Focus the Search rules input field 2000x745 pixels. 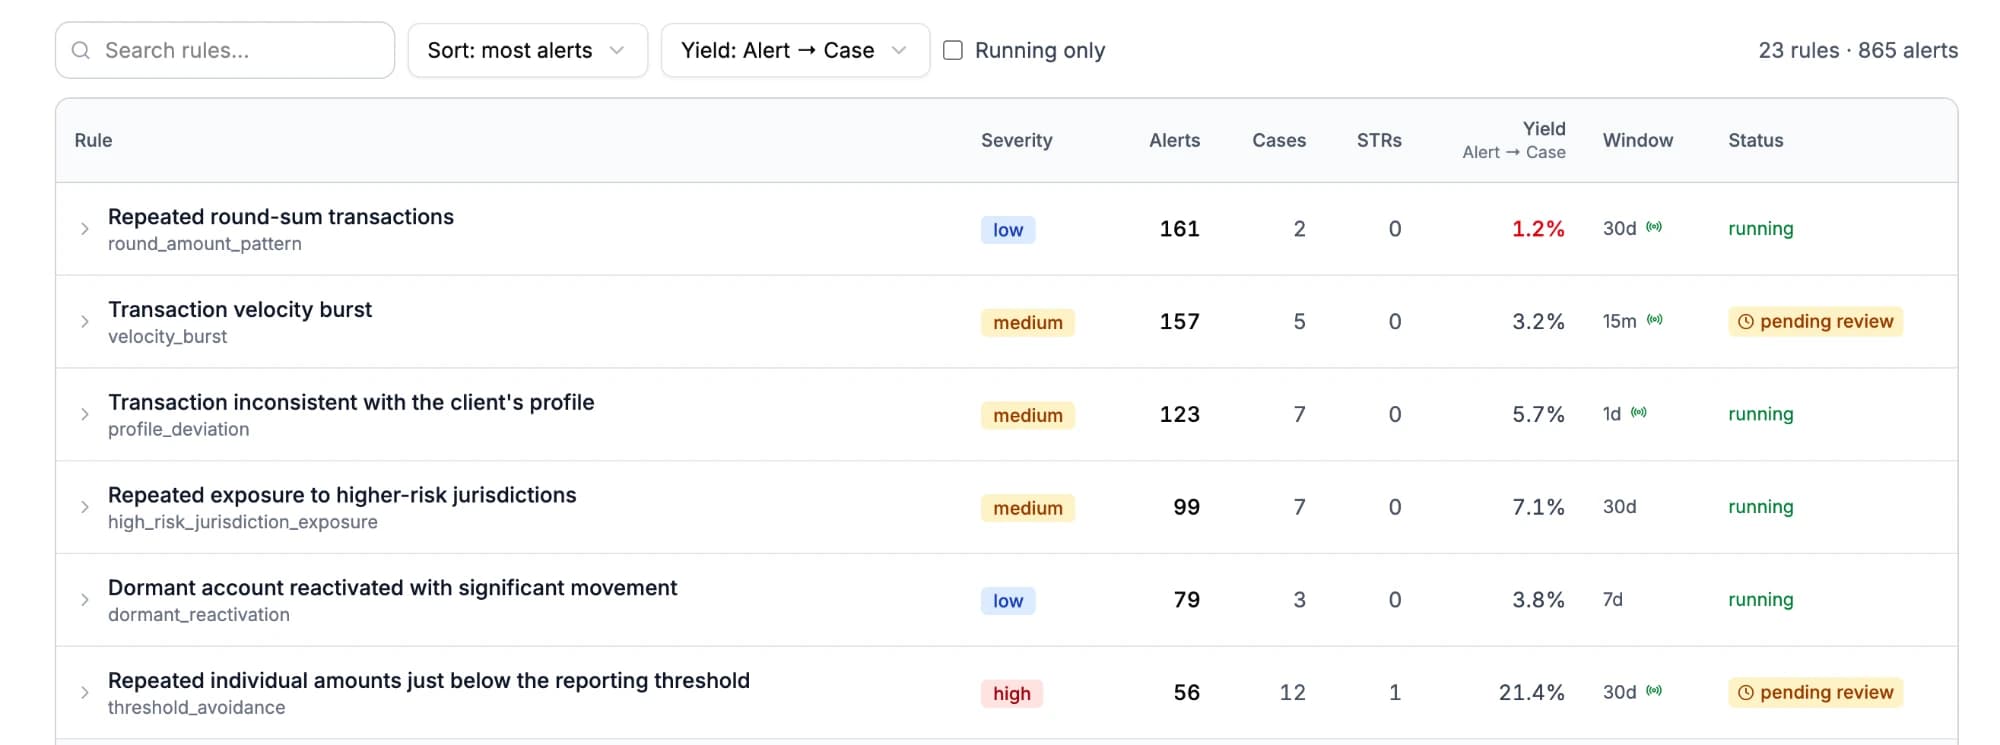coord(225,50)
